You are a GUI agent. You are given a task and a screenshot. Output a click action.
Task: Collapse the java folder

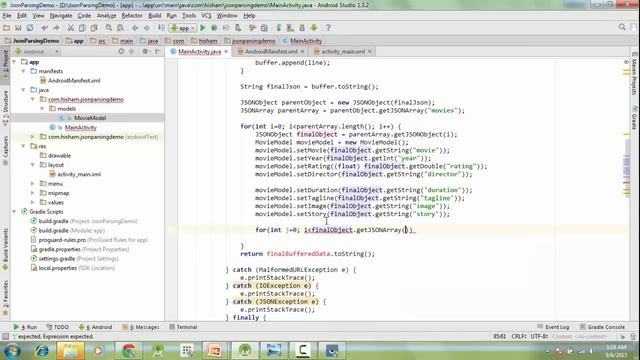(24, 90)
